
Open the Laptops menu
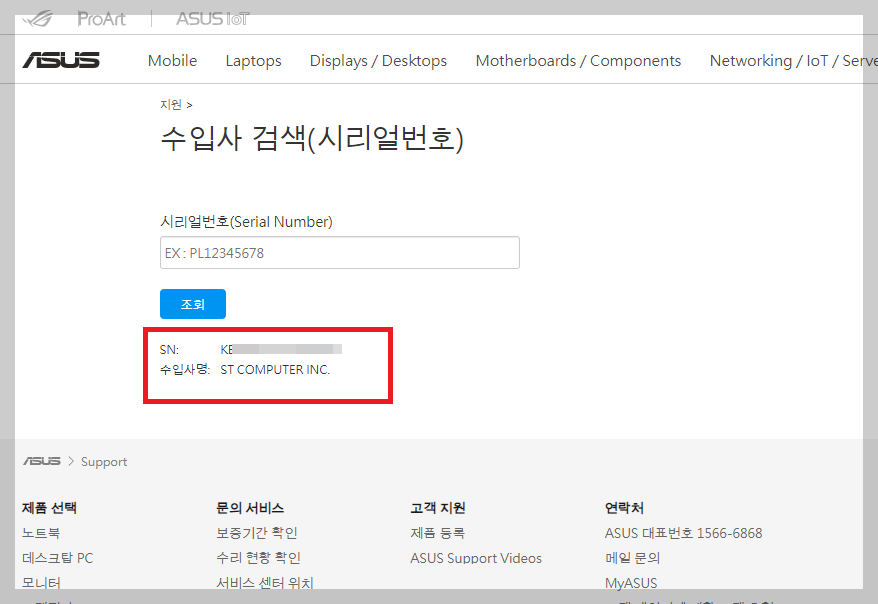point(253,60)
